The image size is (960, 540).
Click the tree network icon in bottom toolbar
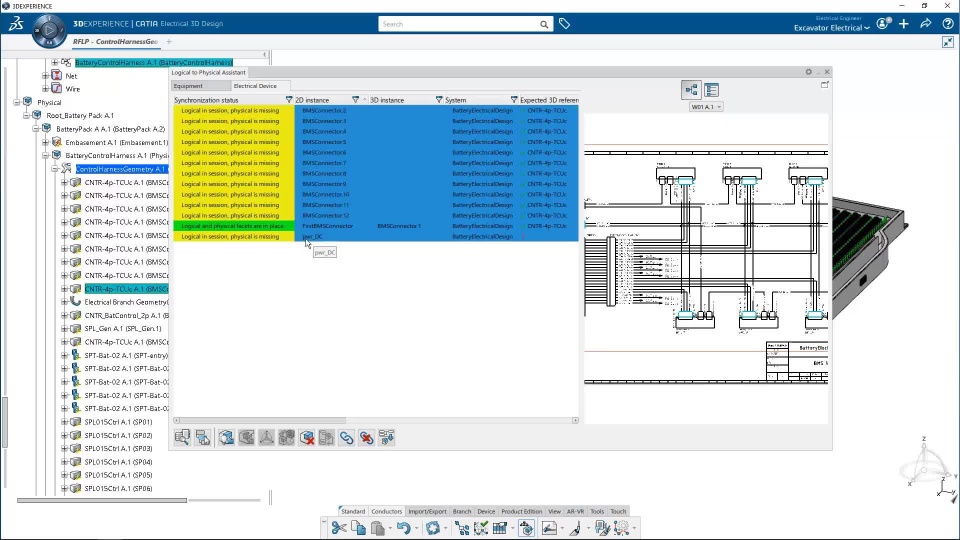[x=462, y=528]
